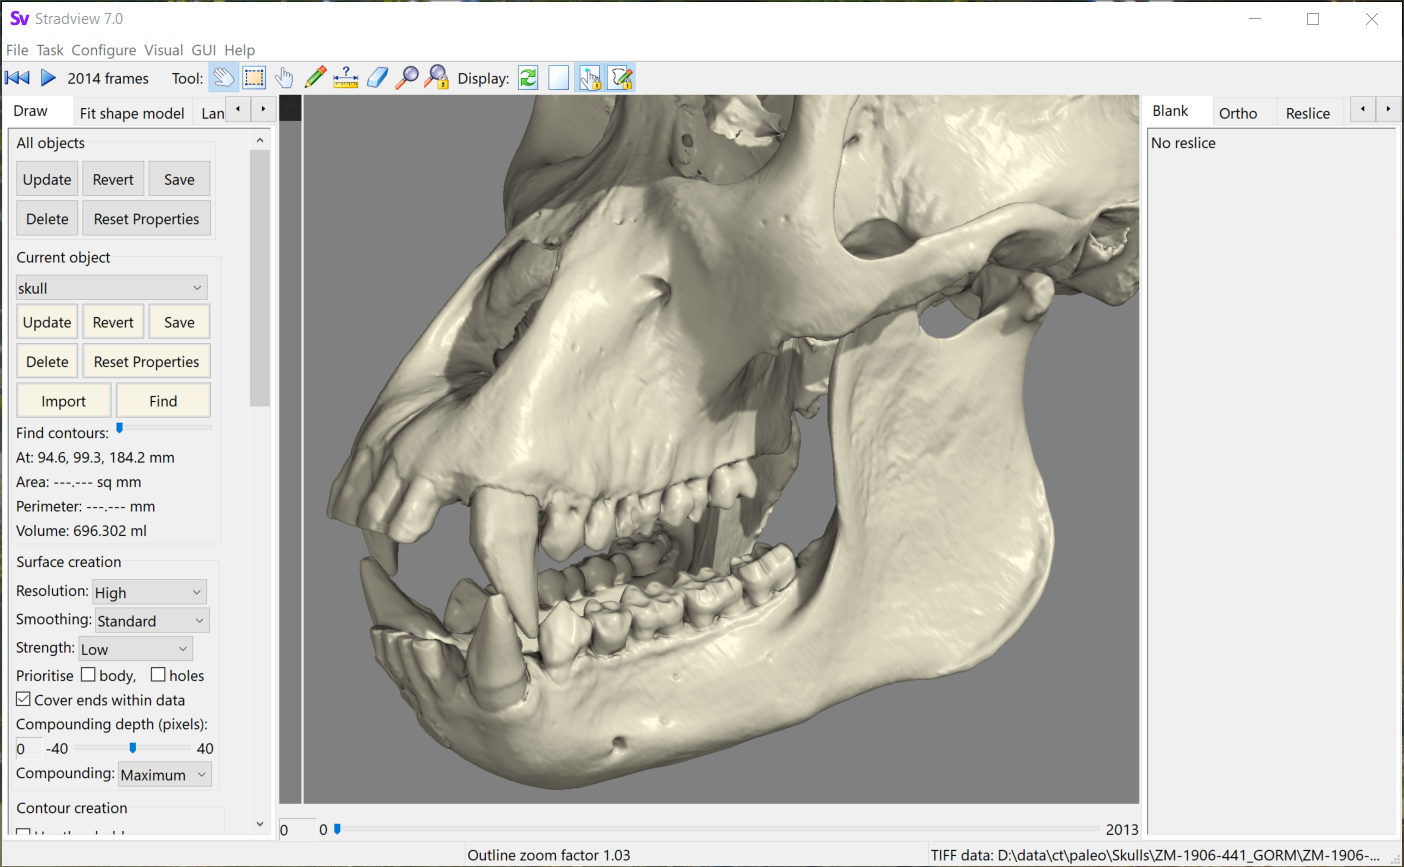Click Revert under All objects
The image size is (1404, 867).
tap(113, 179)
